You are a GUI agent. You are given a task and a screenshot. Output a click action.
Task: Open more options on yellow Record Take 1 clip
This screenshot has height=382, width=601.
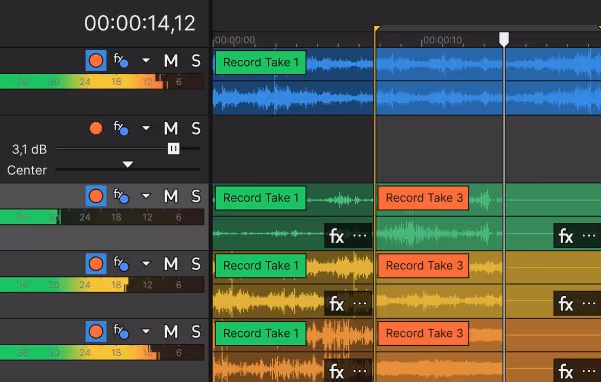tap(360, 303)
